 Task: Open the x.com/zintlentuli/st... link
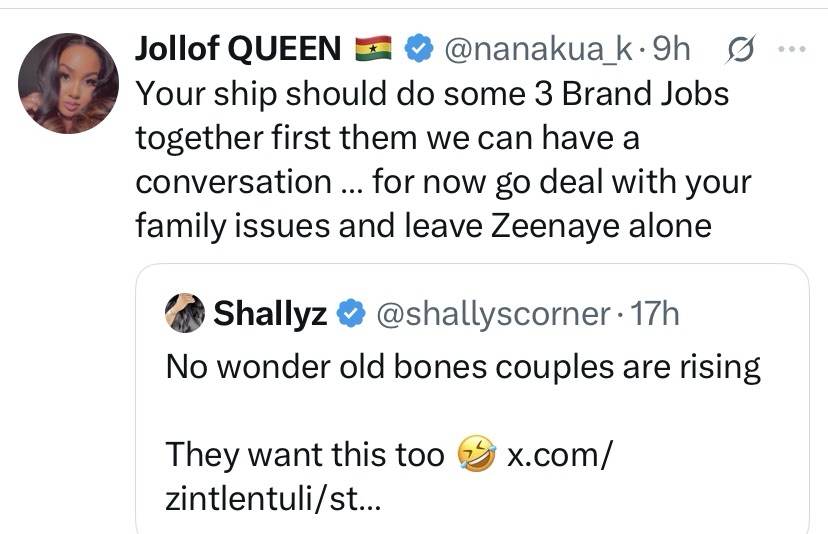[389, 476]
